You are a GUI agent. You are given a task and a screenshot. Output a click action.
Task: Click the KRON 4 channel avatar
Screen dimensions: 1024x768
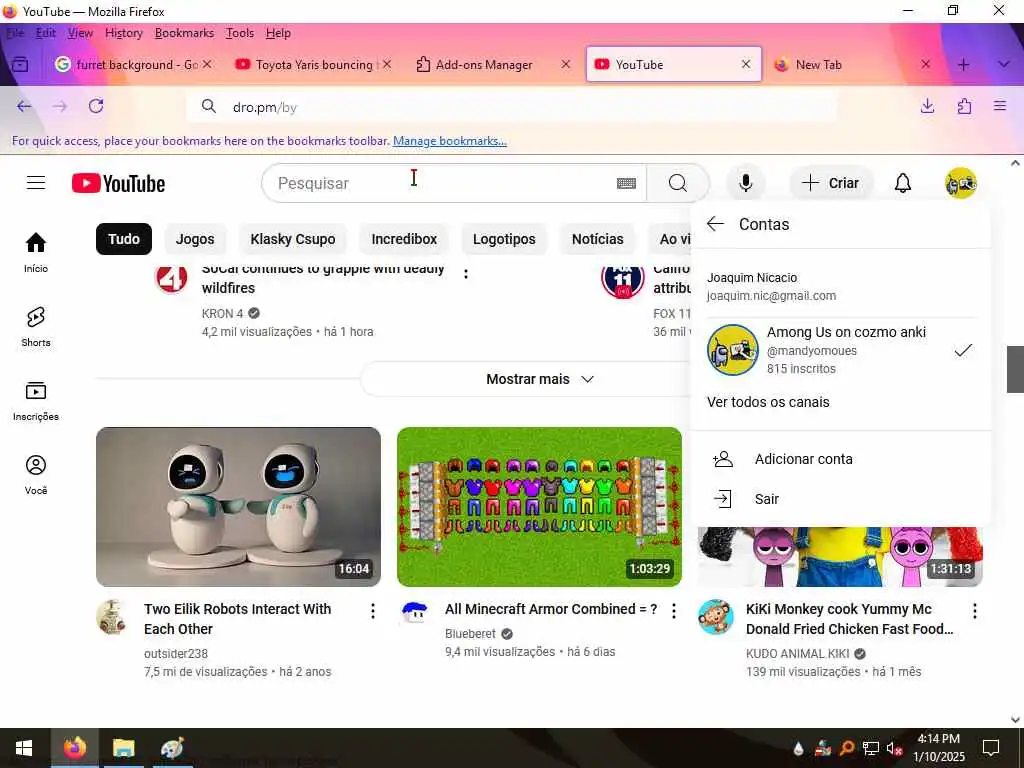pyautogui.click(x=171, y=279)
